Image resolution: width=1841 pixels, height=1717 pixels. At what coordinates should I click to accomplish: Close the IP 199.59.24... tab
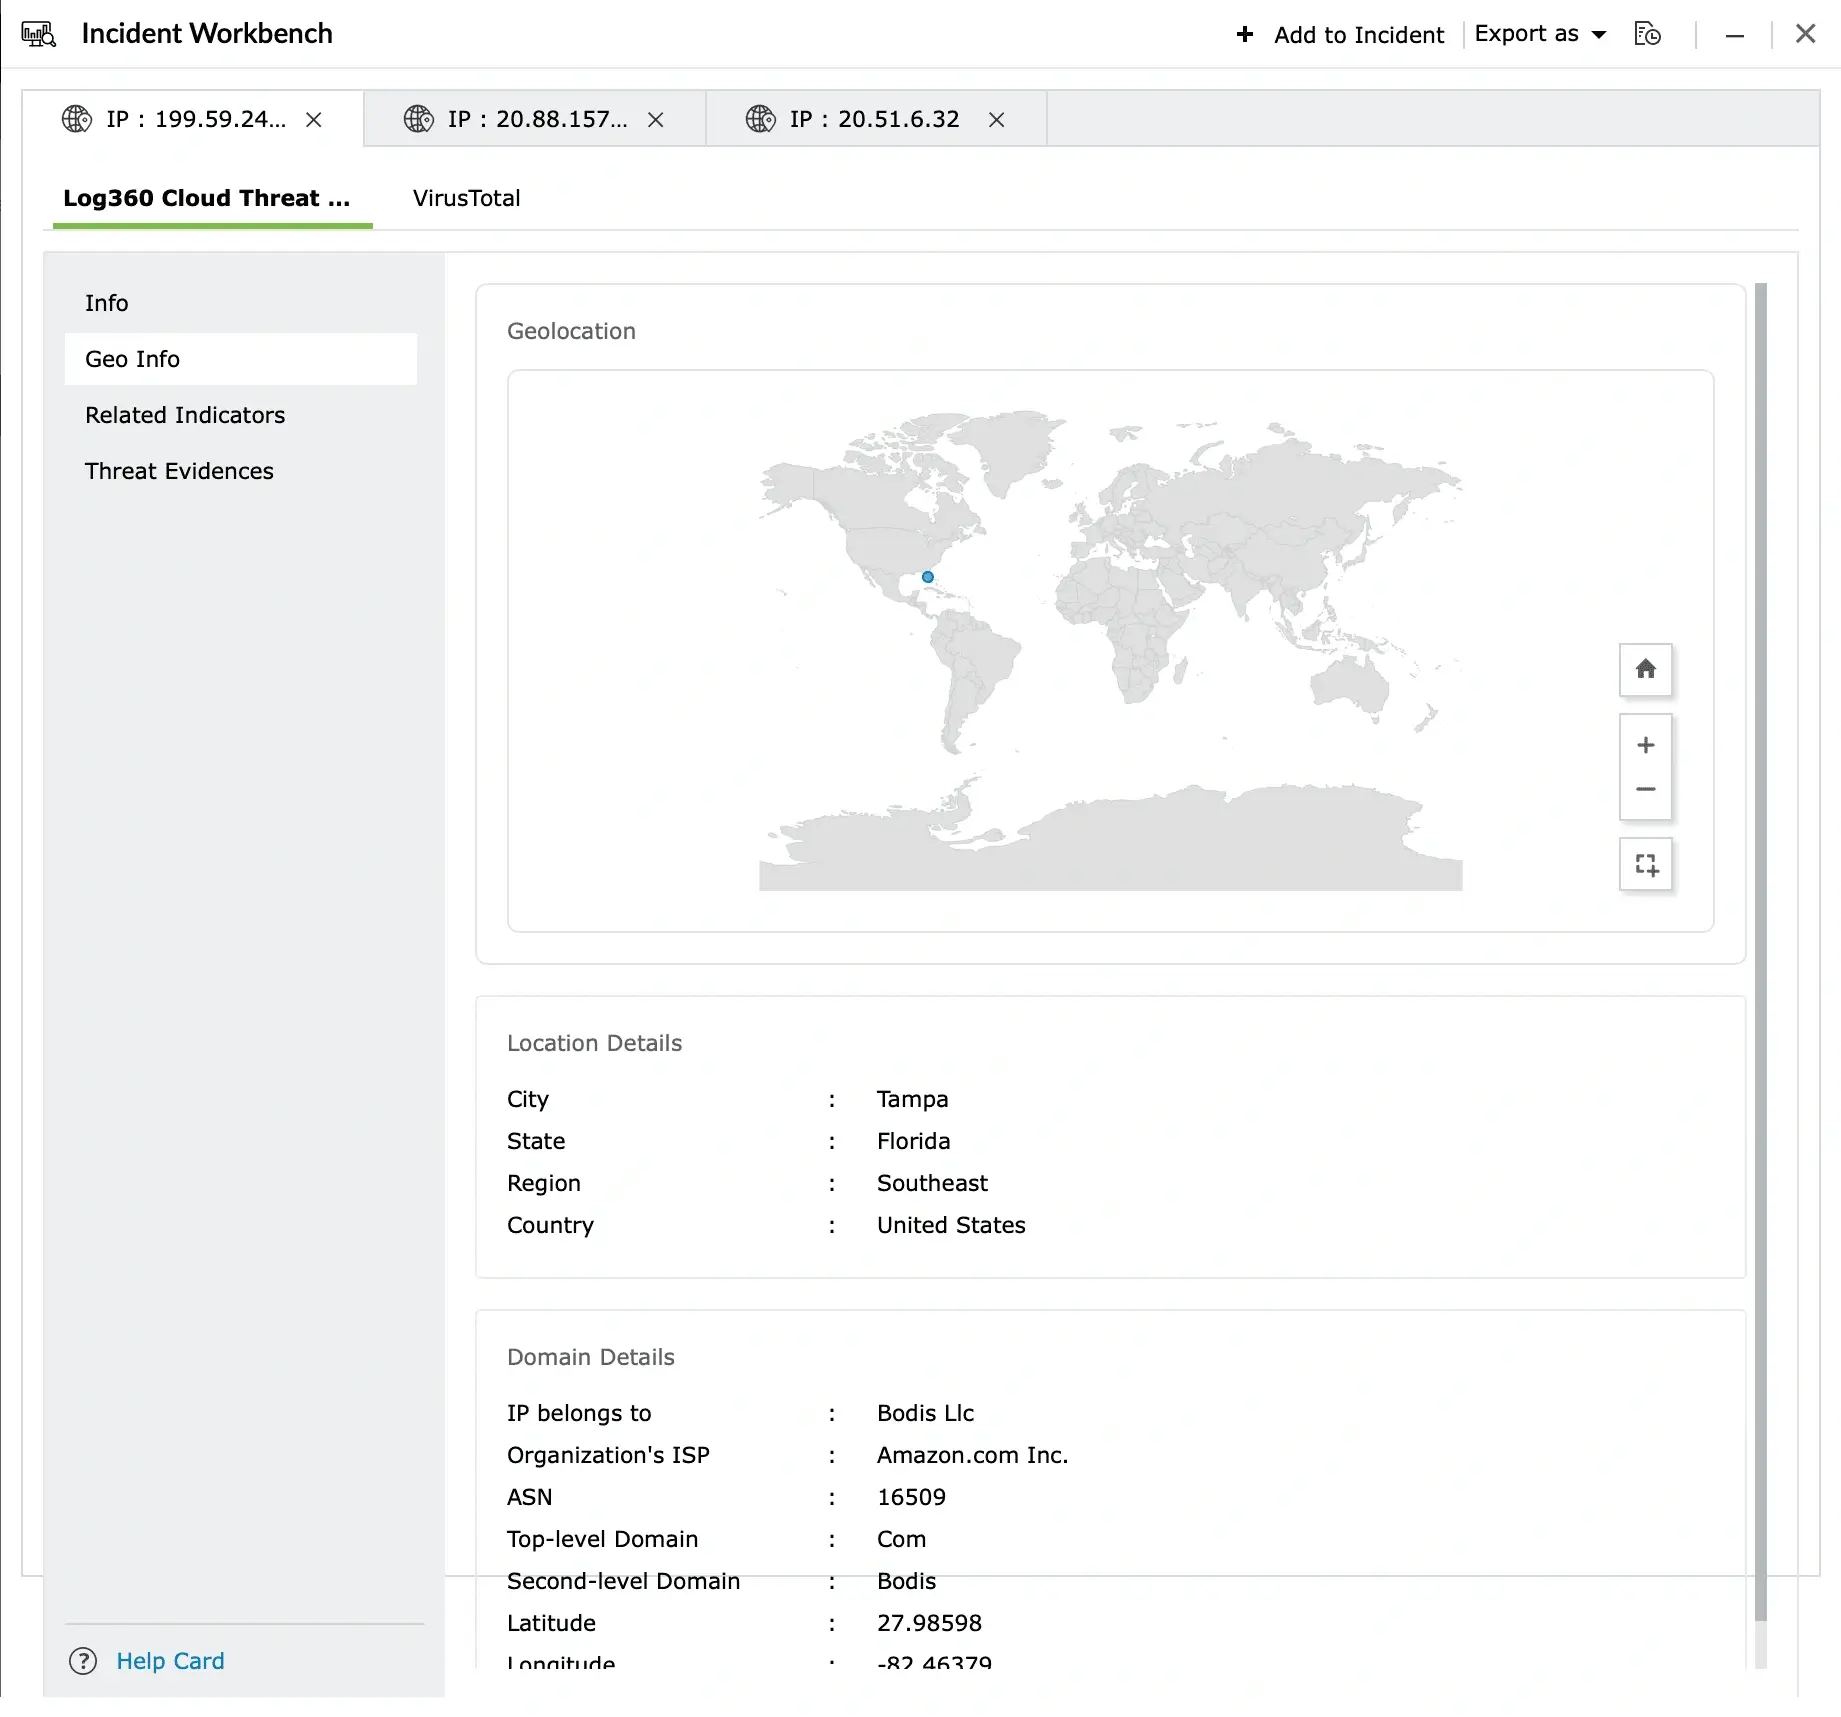(x=314, y=120)
